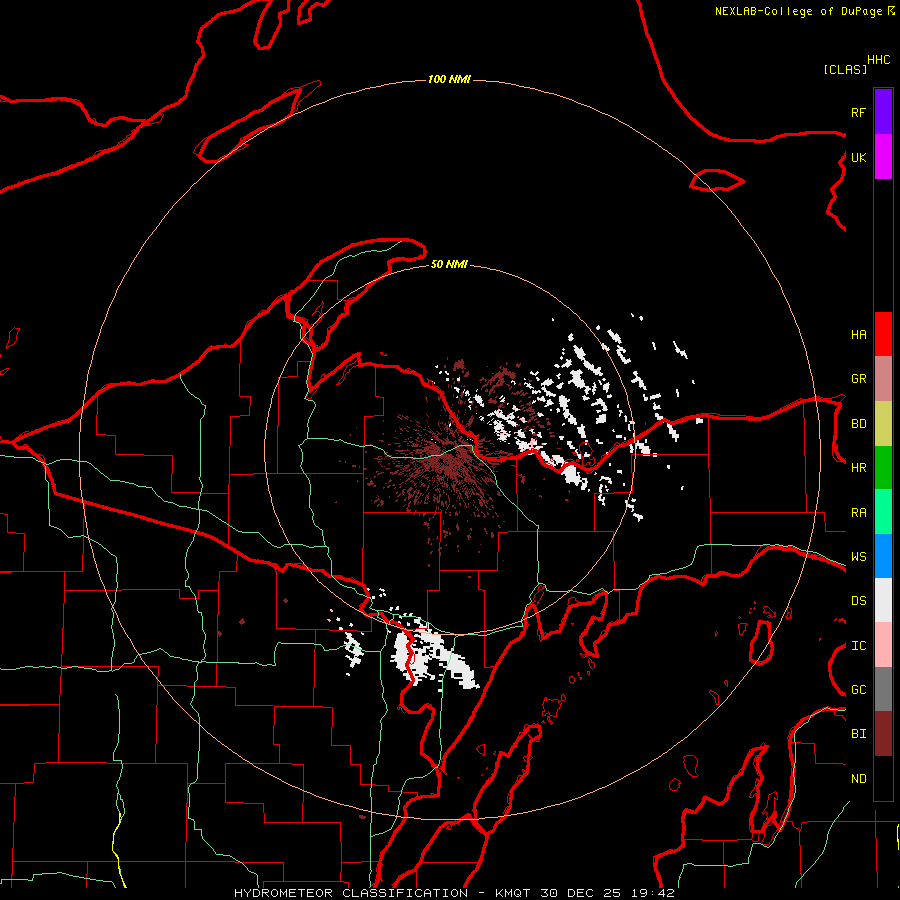Click the GR legend label
Screen dimensions: 900x900
(858, 379)
